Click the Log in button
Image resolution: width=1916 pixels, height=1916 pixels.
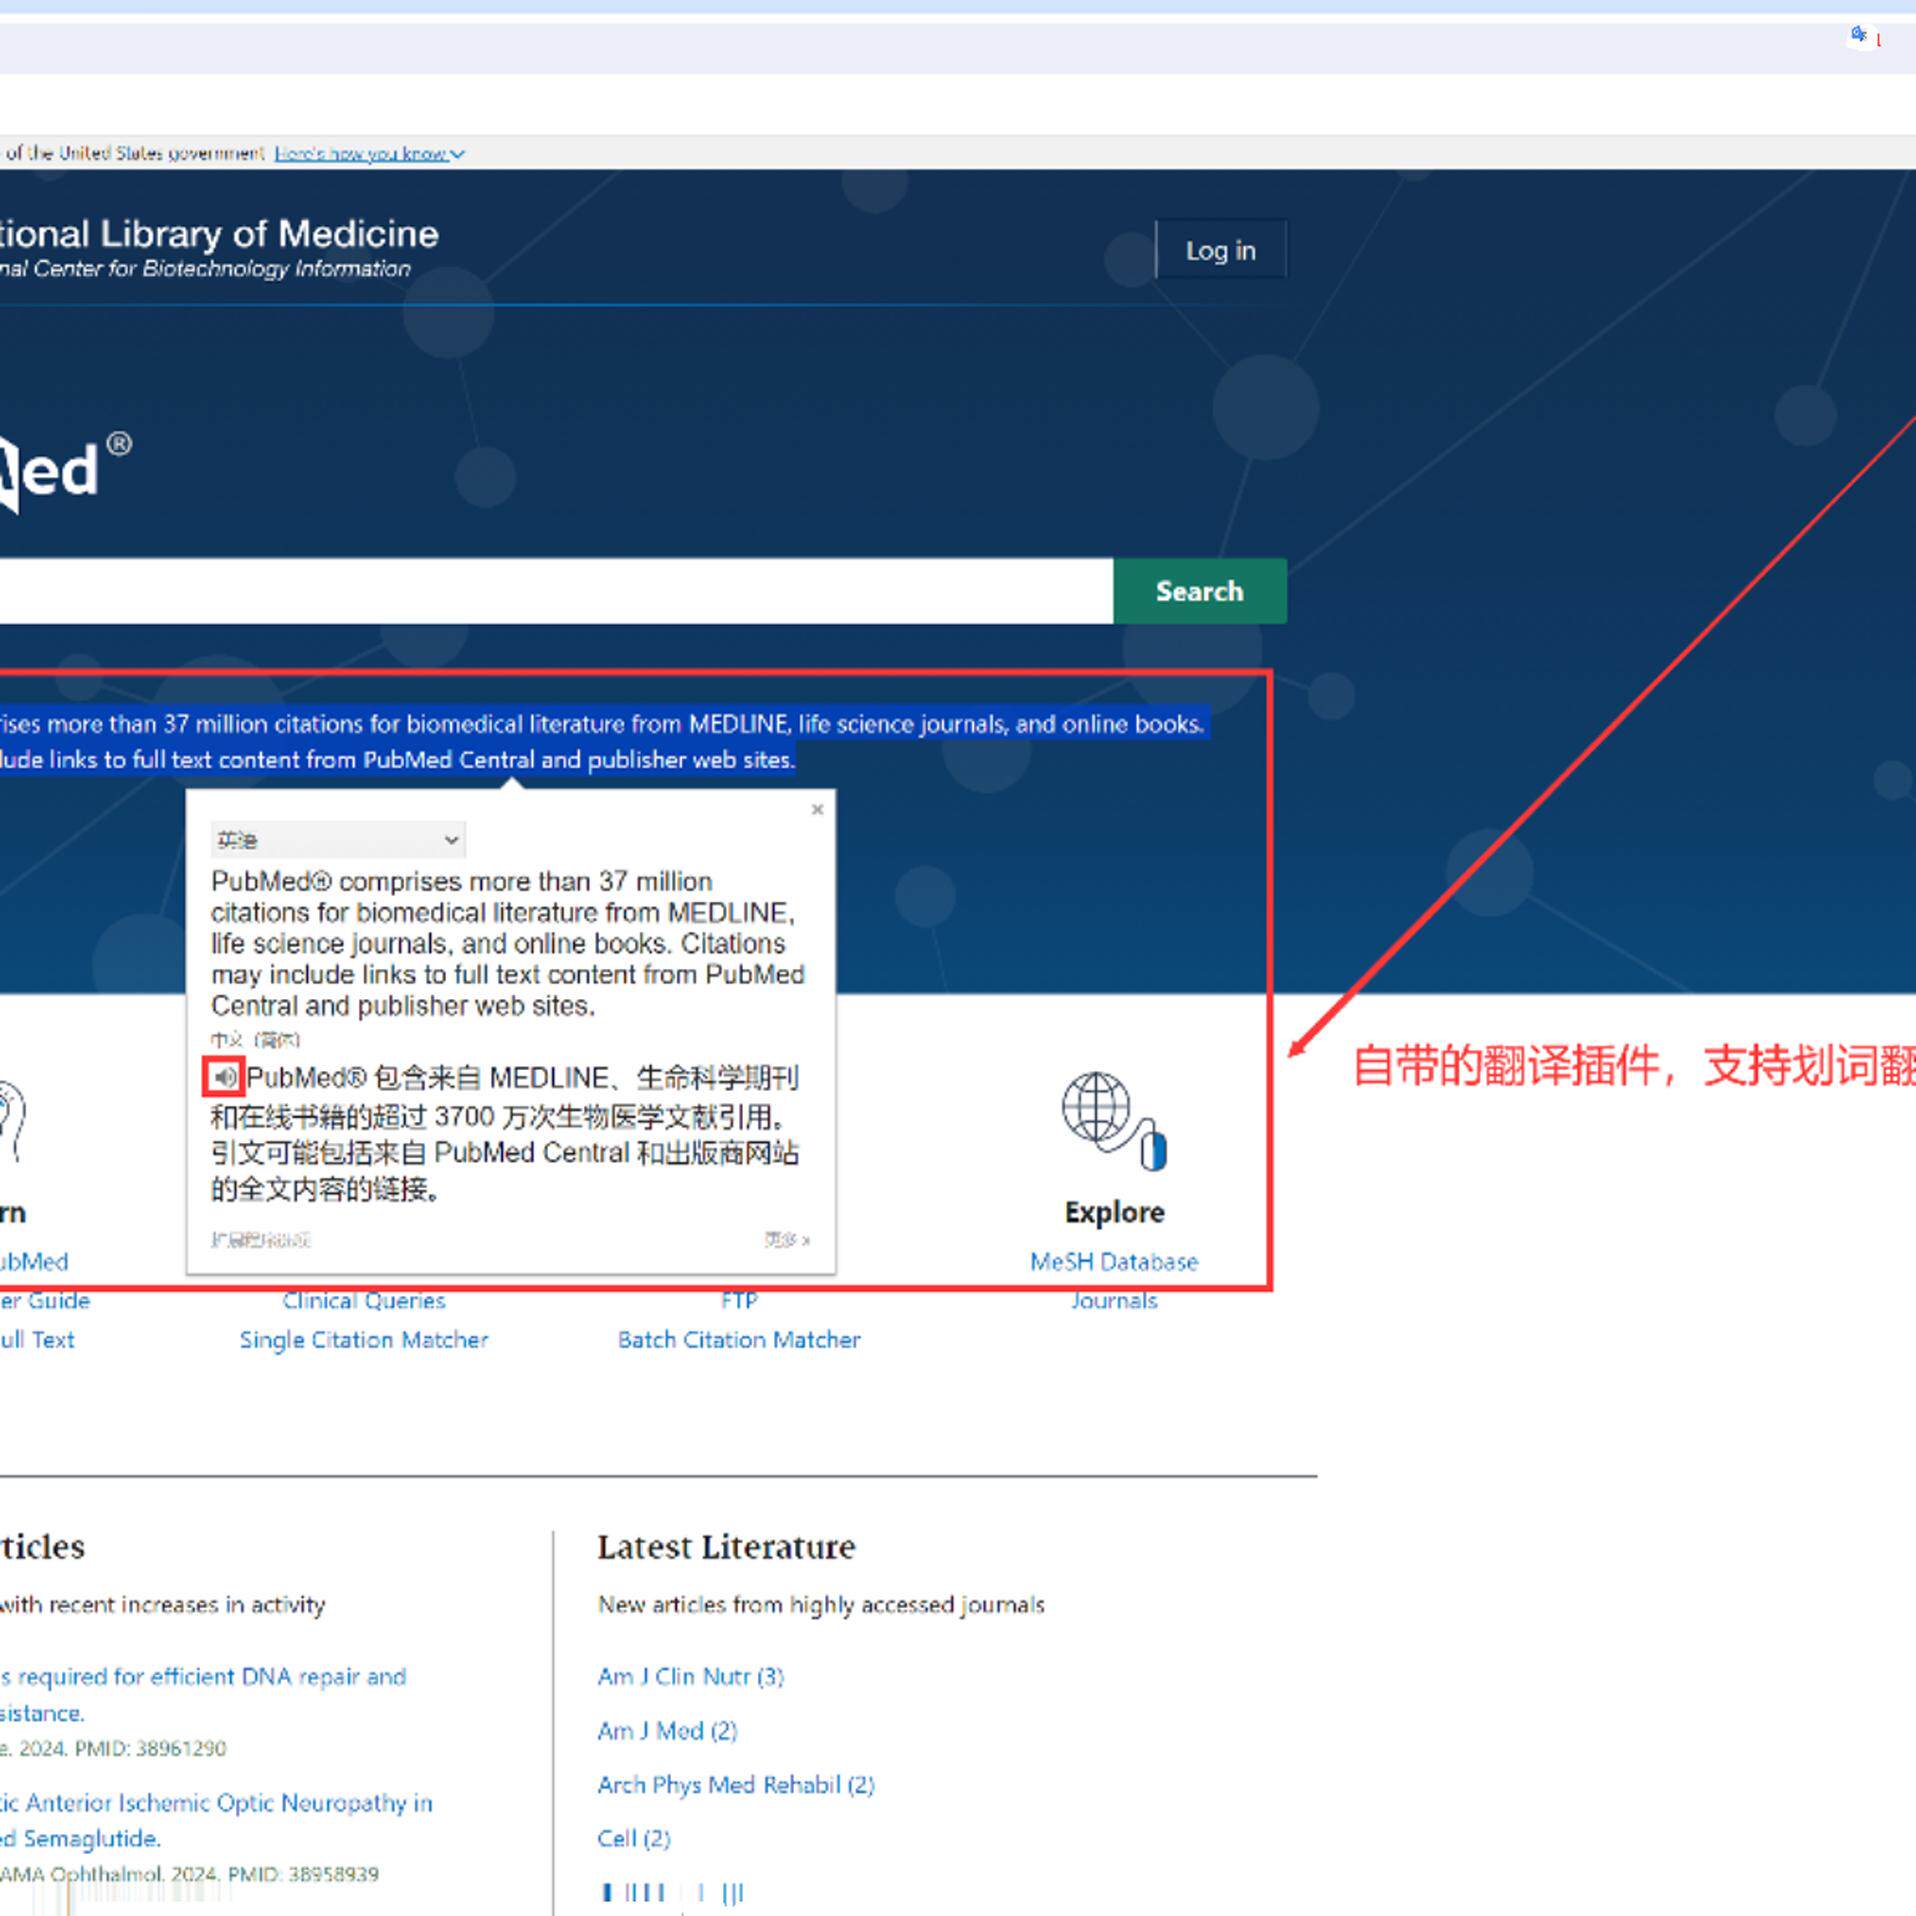(x=1220, y=250)
